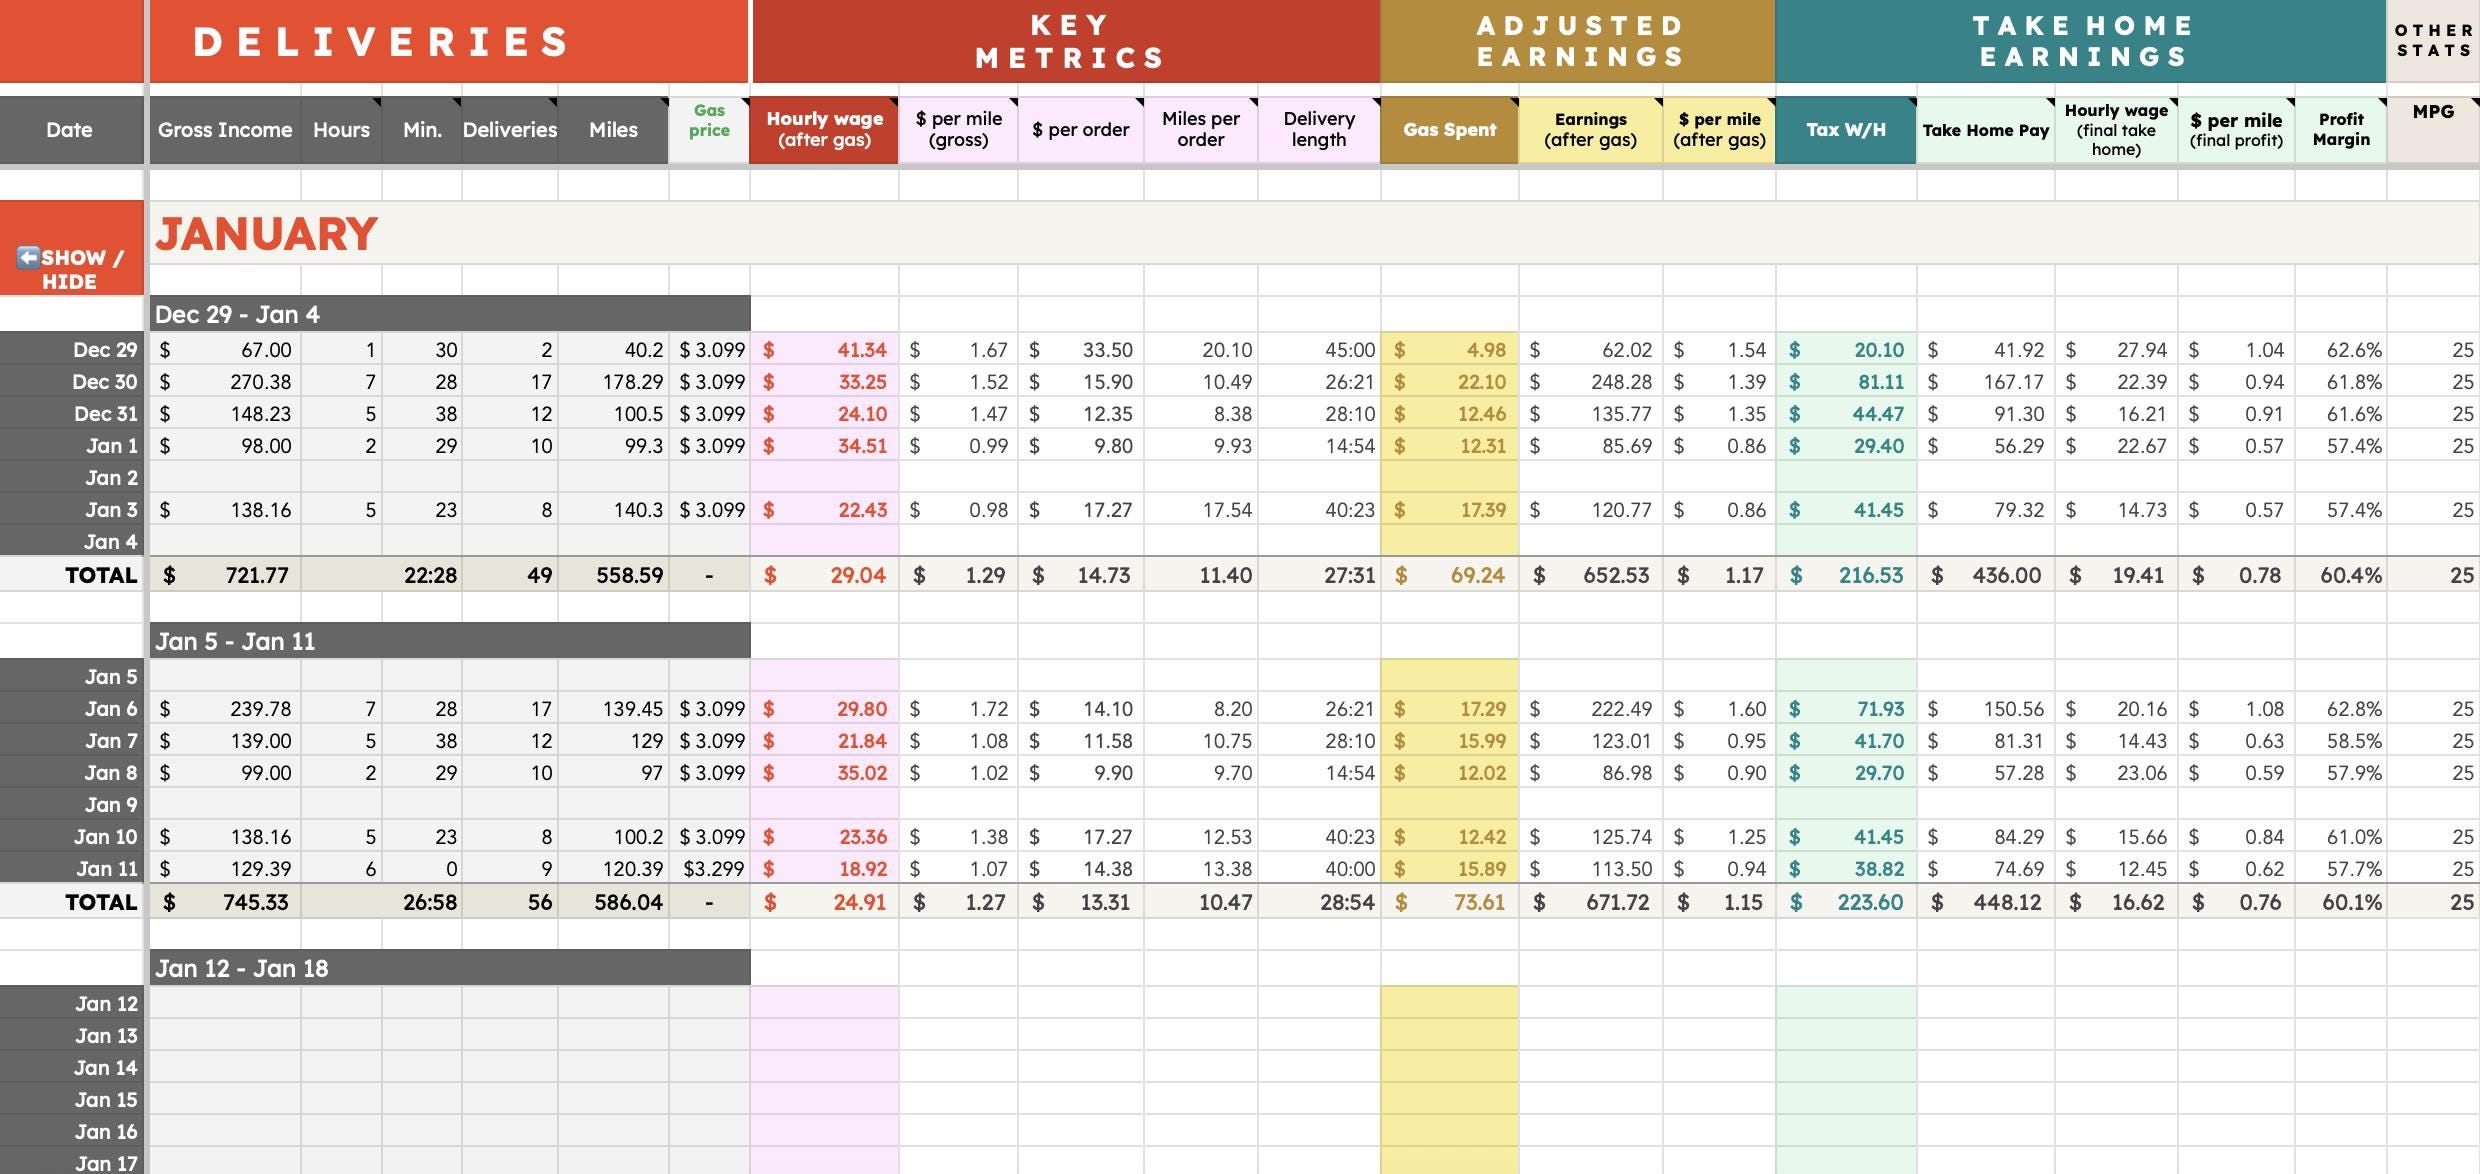Screen dimensions: 2480x1174
Task: Click the TAKE HOME EARNINGS section banner
Action: (x=2081, y=41)
